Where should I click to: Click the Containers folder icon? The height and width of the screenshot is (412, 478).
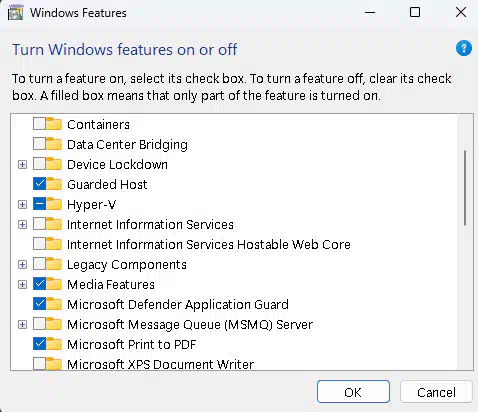click(x=54, y=124)
